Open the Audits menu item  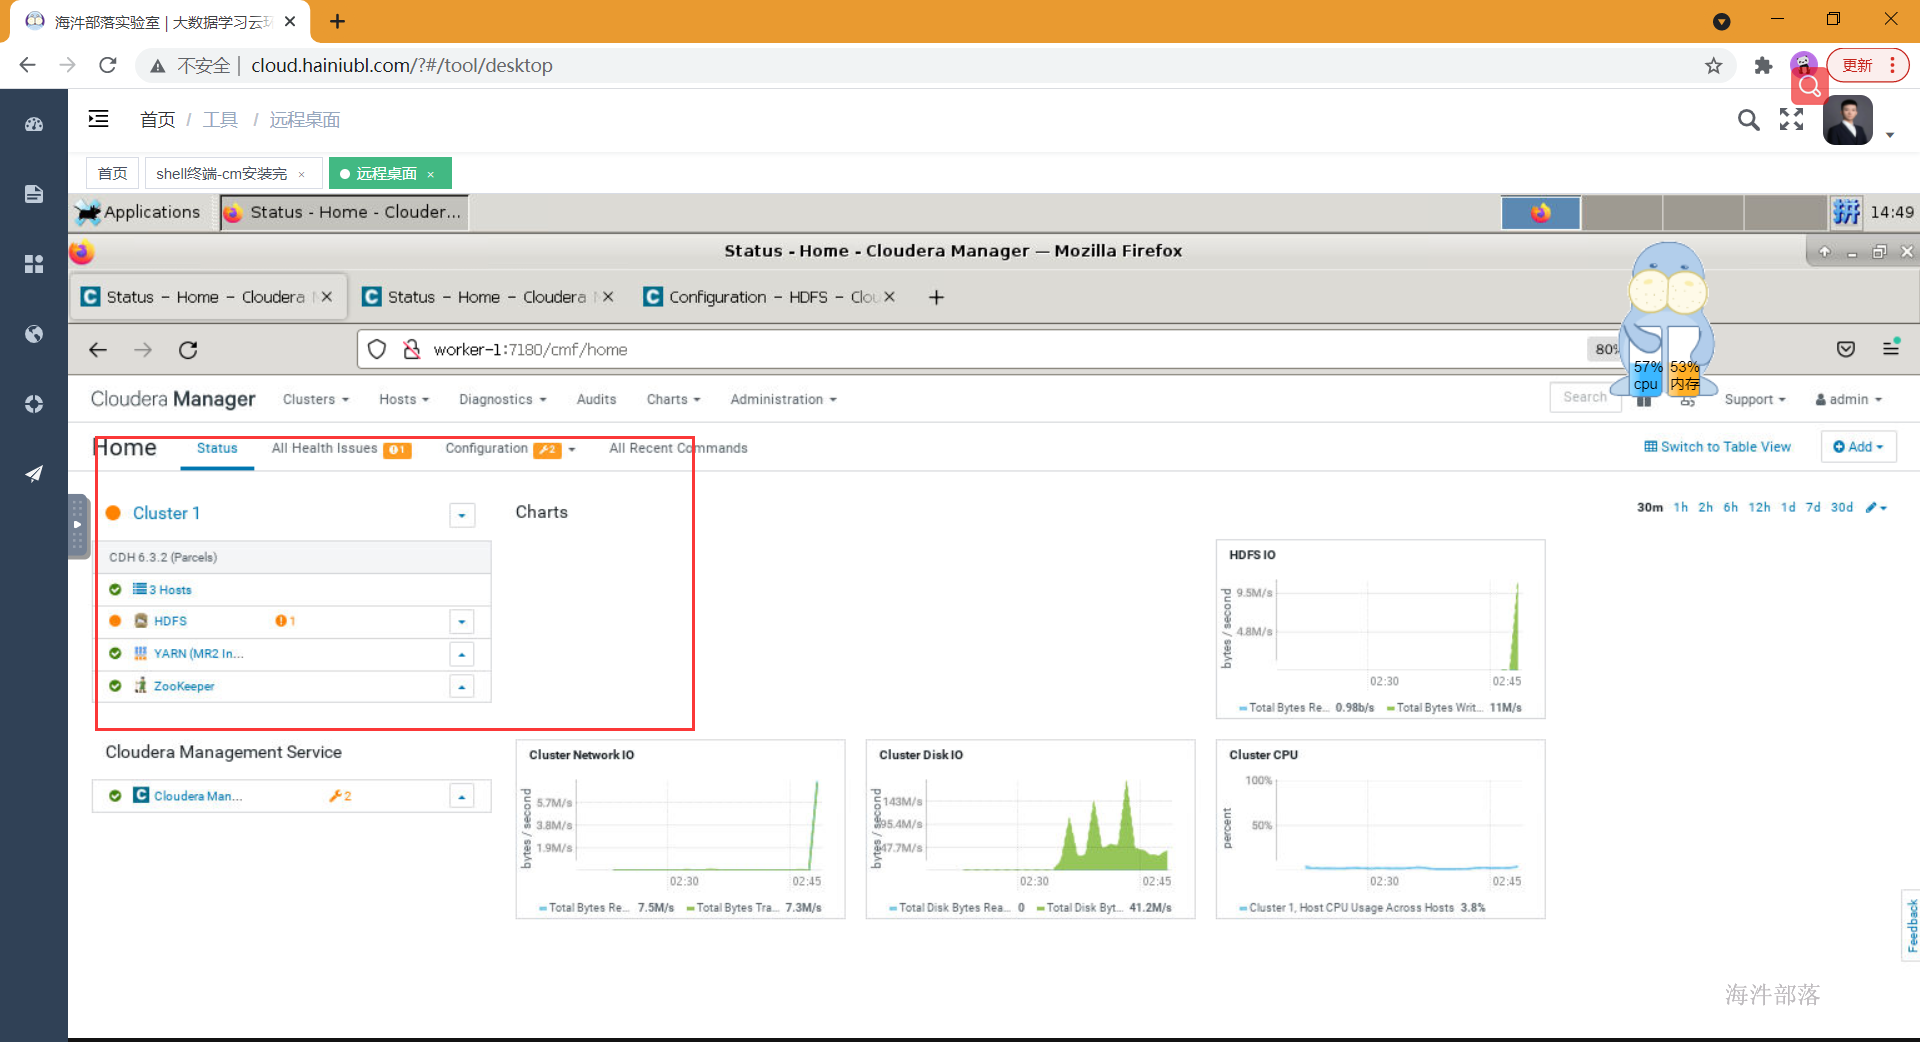coord(596,399)
